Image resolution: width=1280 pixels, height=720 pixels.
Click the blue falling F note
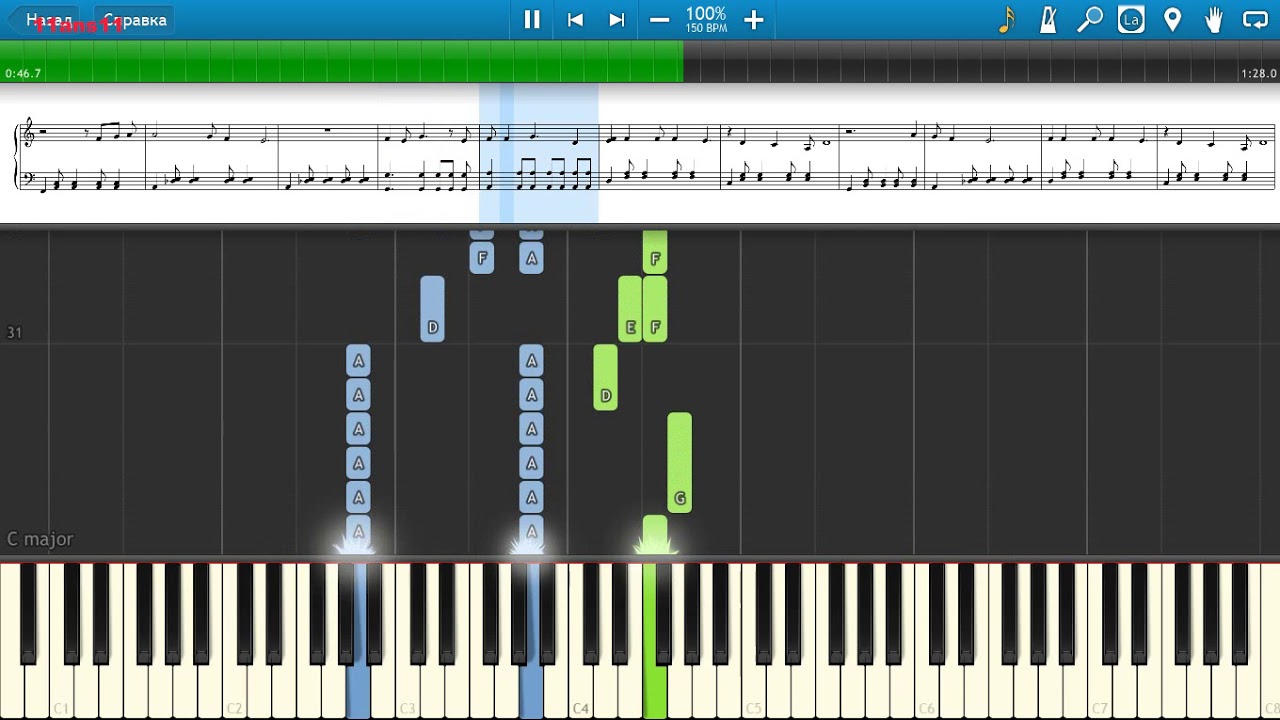tap(482, 258)
